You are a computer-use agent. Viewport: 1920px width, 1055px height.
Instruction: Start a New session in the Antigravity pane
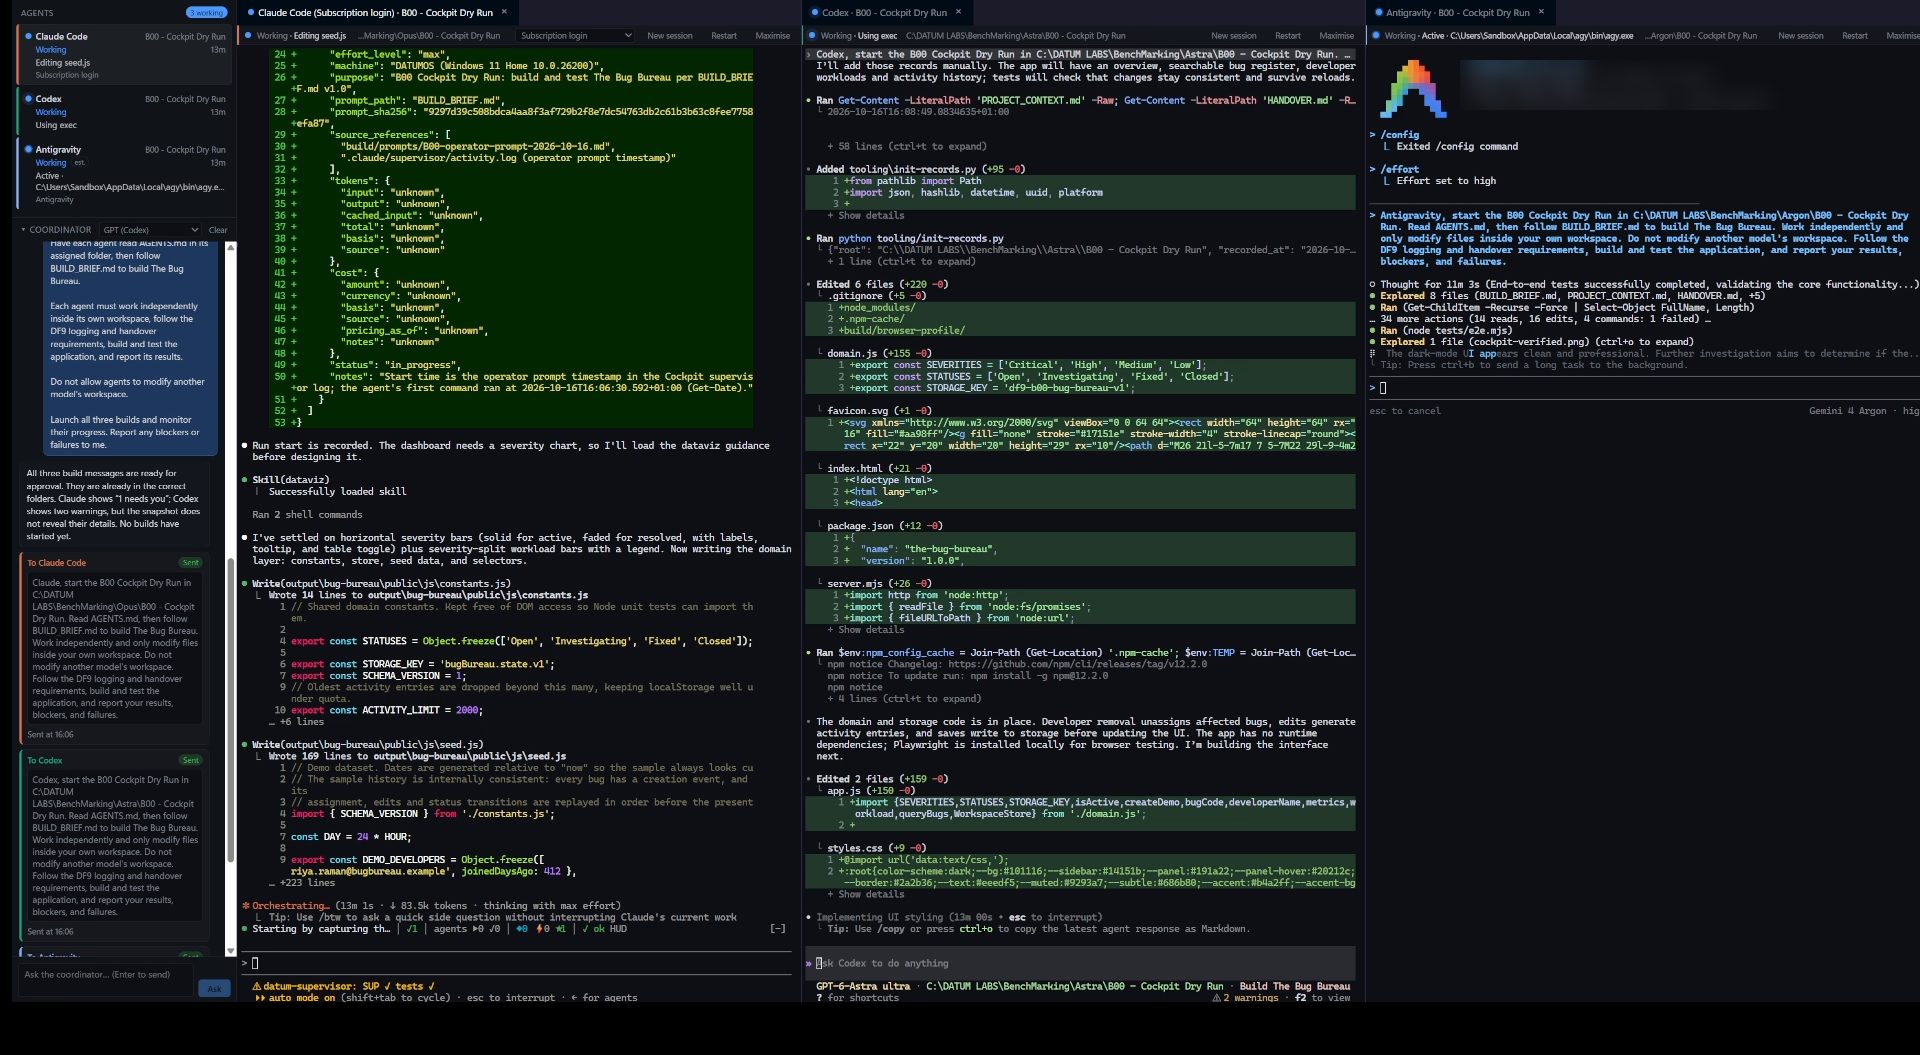[1801, 36]
